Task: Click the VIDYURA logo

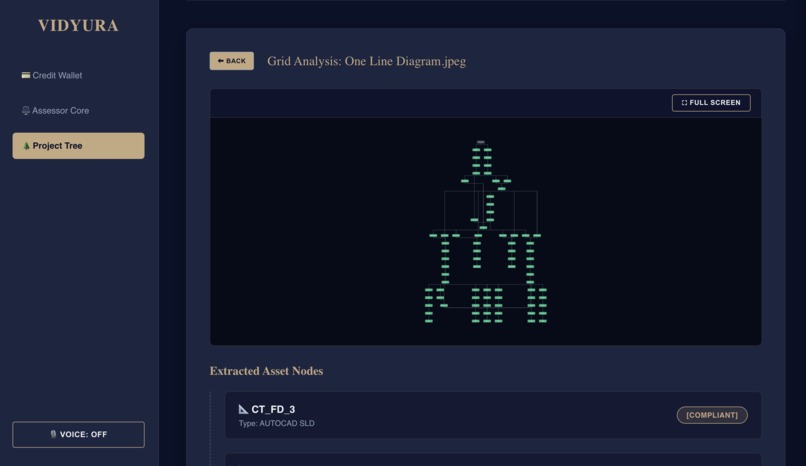Action: pos(78,26)
